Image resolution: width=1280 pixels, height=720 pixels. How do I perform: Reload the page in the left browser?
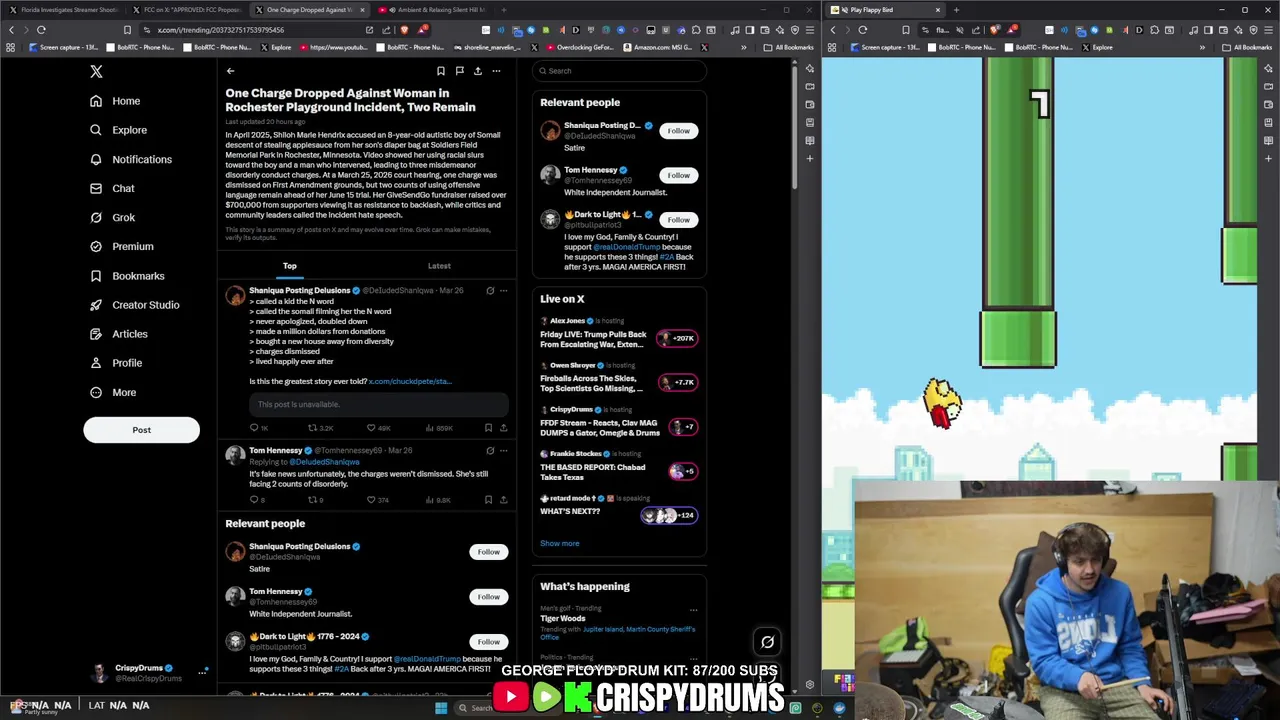[x=41, y=30]
